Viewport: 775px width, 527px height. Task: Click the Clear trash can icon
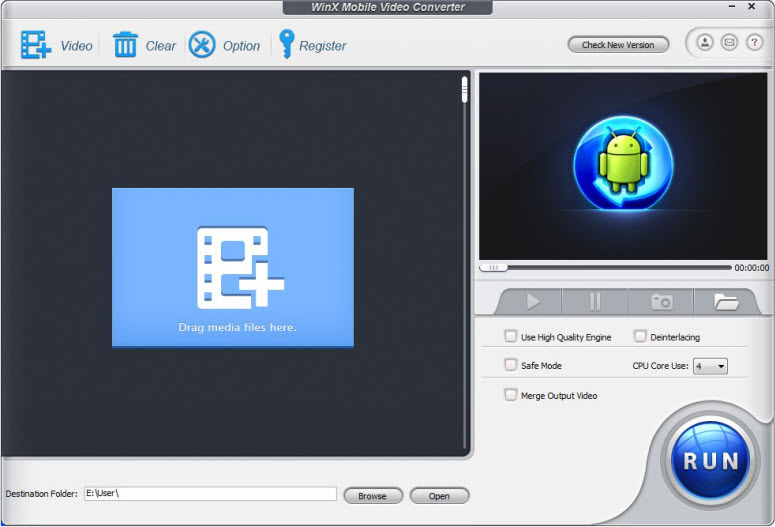(x=125, y=45)
